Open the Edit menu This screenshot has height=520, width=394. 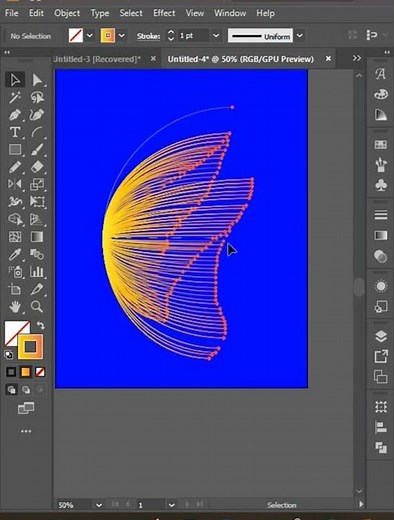(x=36, y=13)
